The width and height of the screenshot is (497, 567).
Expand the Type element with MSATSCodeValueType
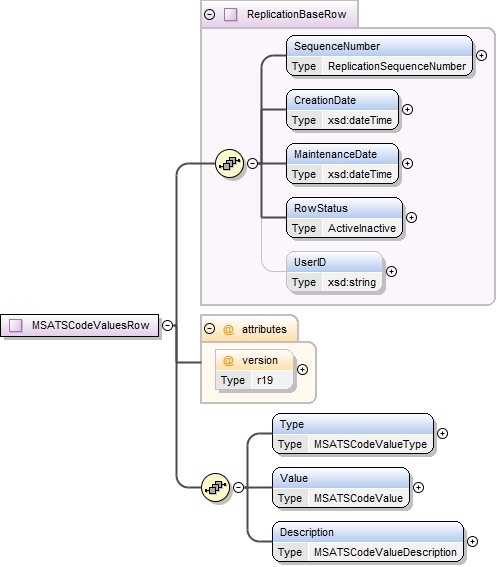click(443, 434)
